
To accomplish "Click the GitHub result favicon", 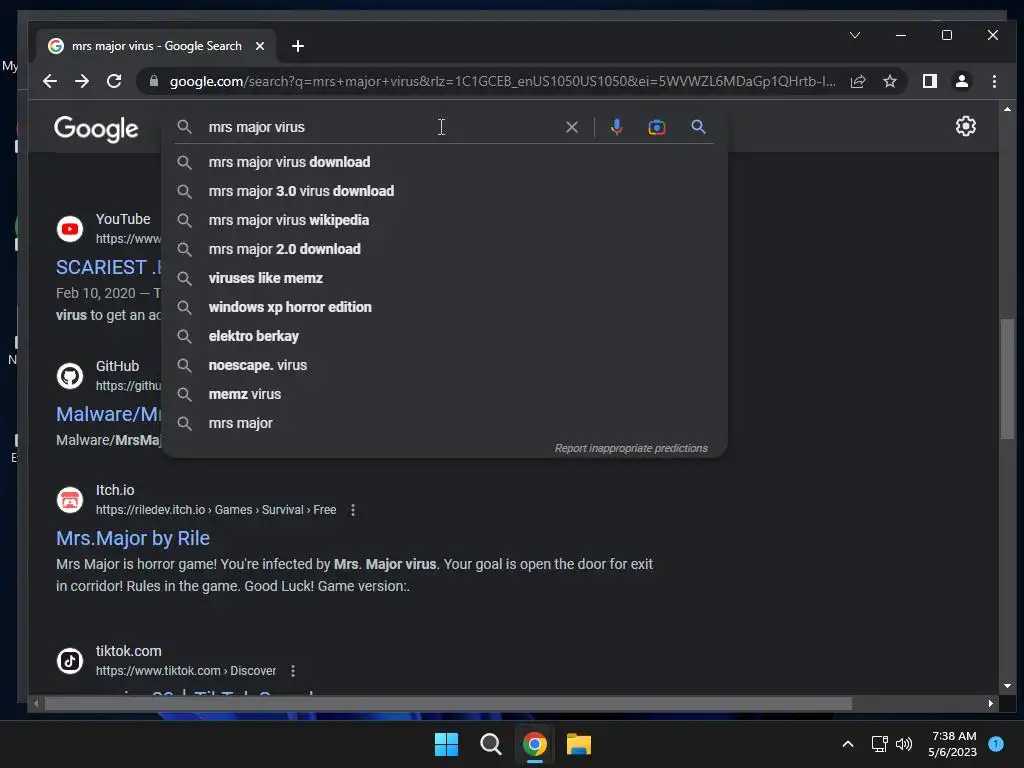I will click(70, 376).
